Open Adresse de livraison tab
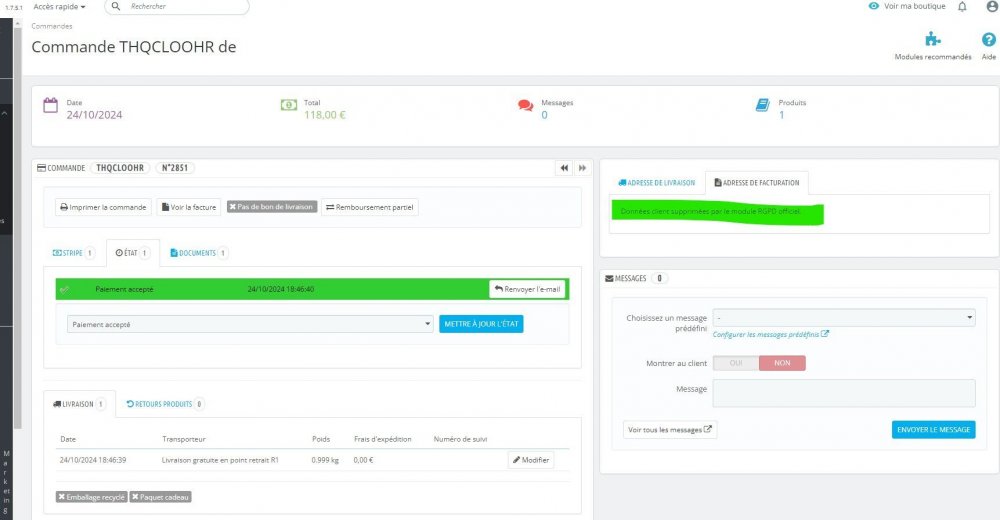The width and height of the screenshot is (1000, 520). (656, 183)
